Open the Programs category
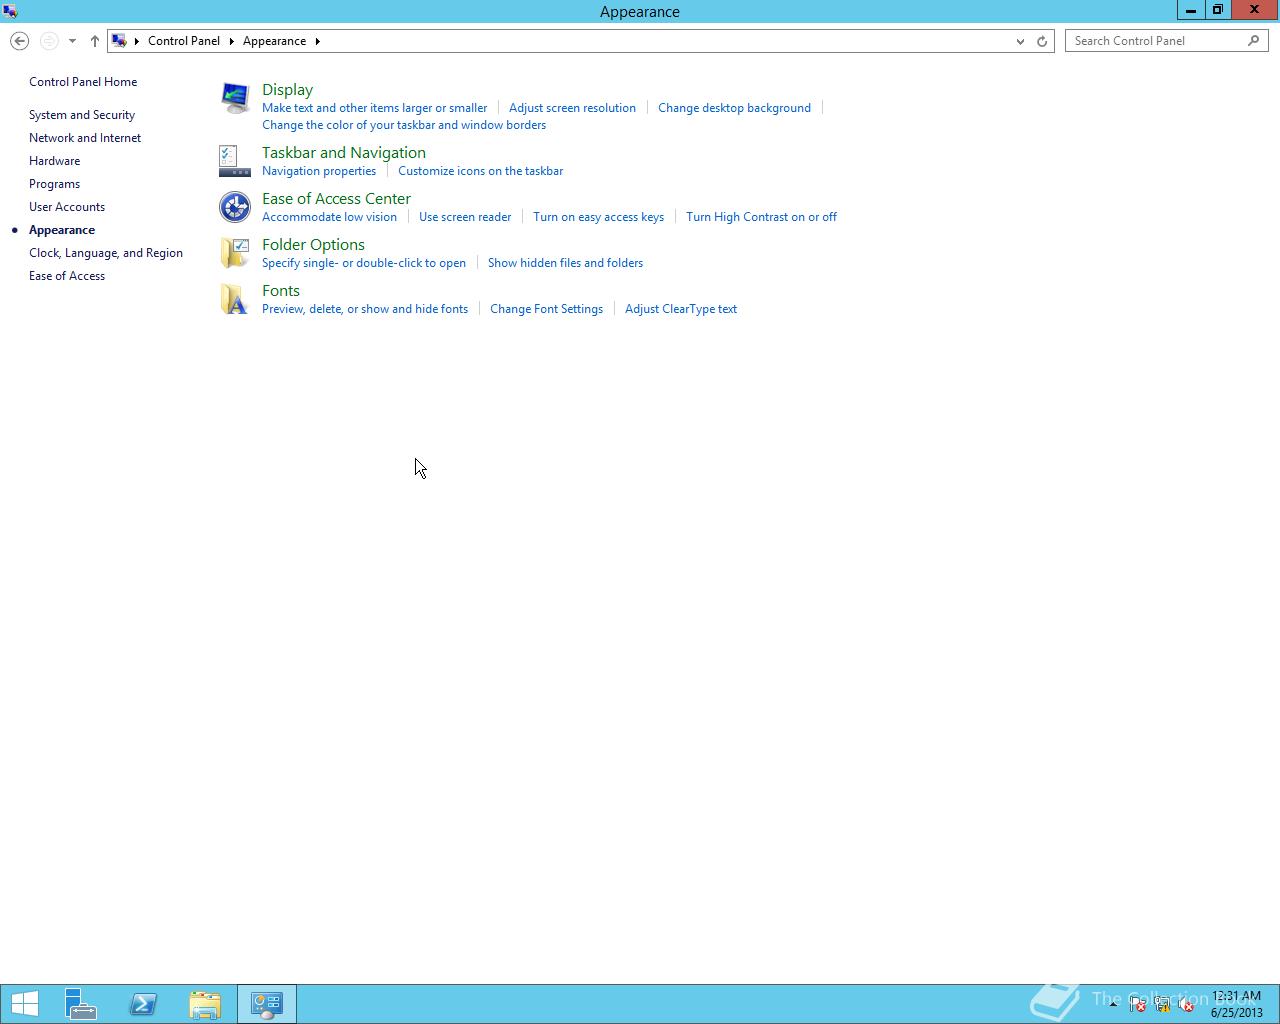Viewport: 1280px width, 1024px height. (54, 184)
